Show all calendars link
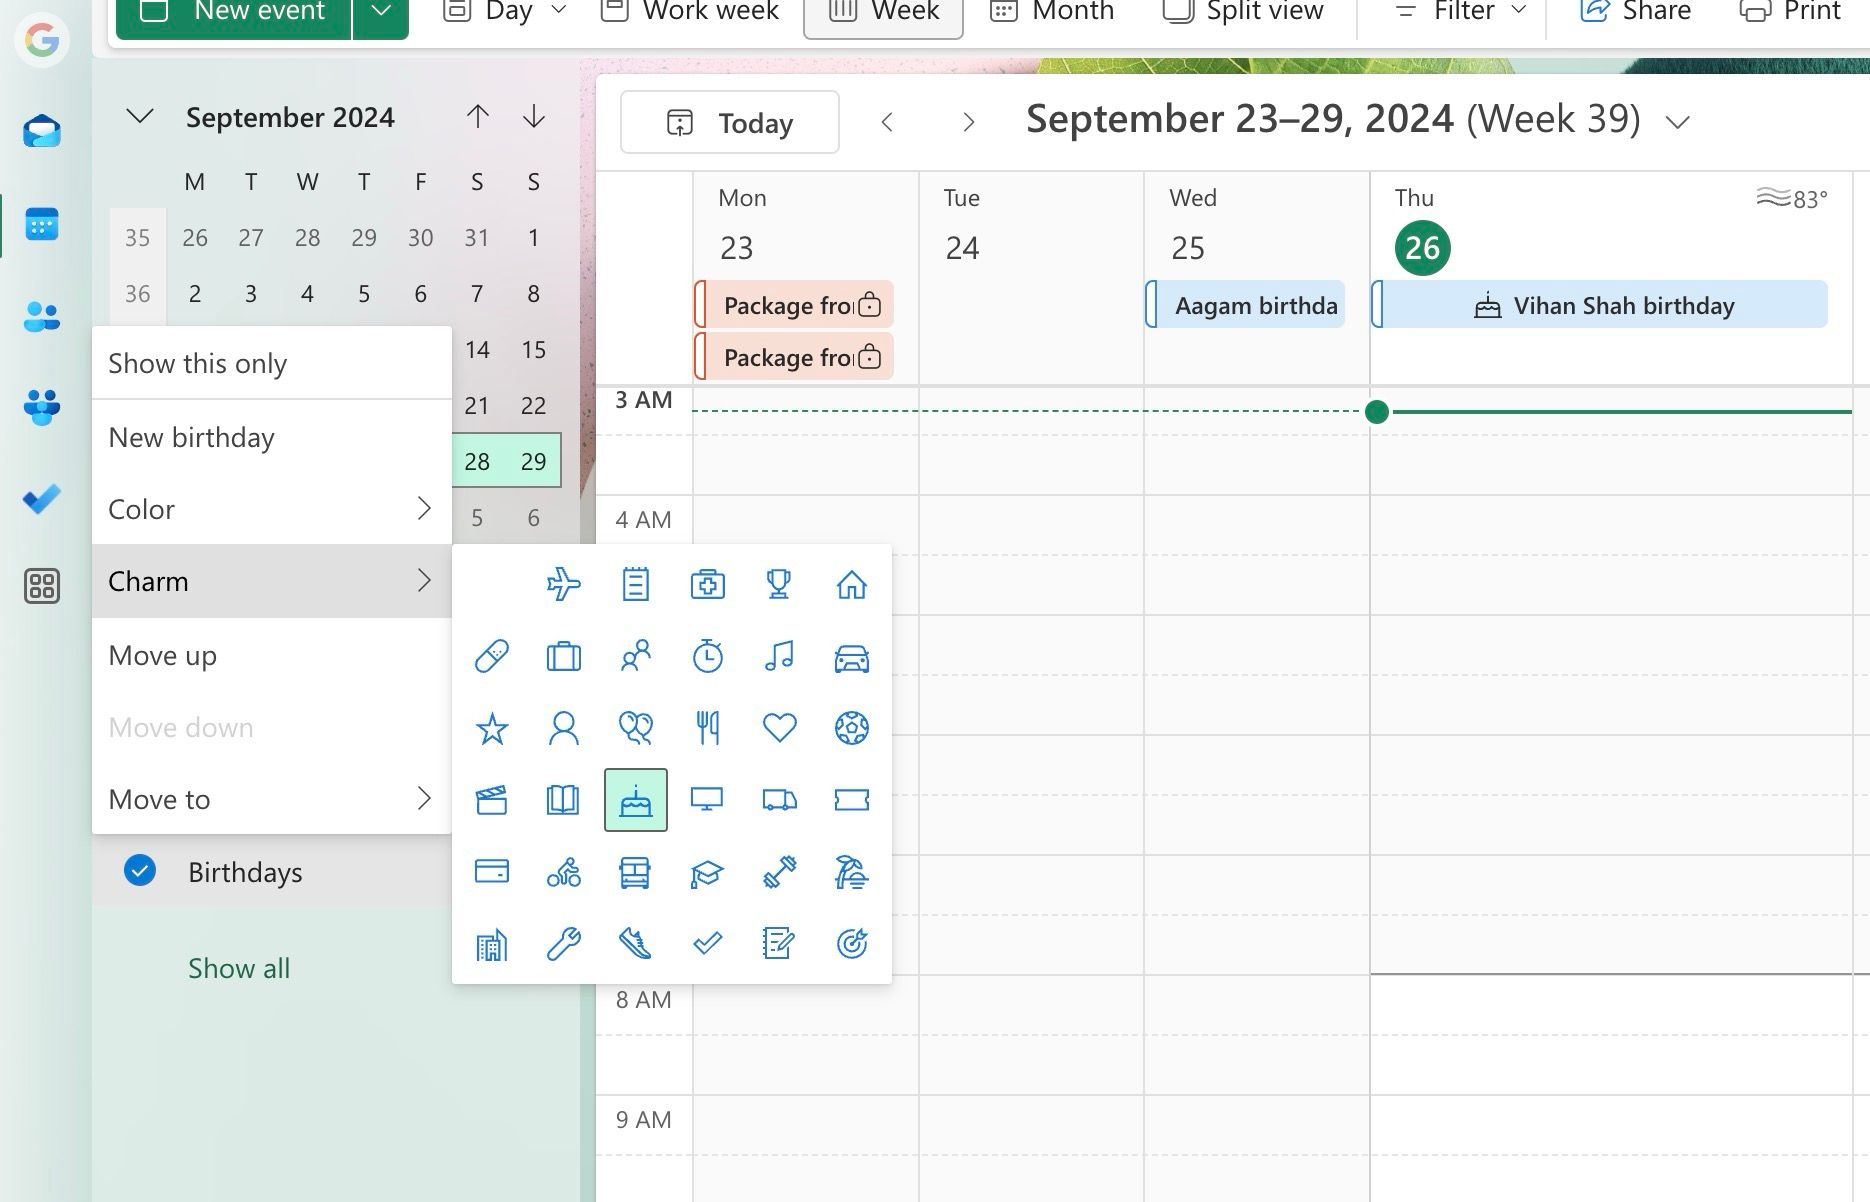 (239, 968)
